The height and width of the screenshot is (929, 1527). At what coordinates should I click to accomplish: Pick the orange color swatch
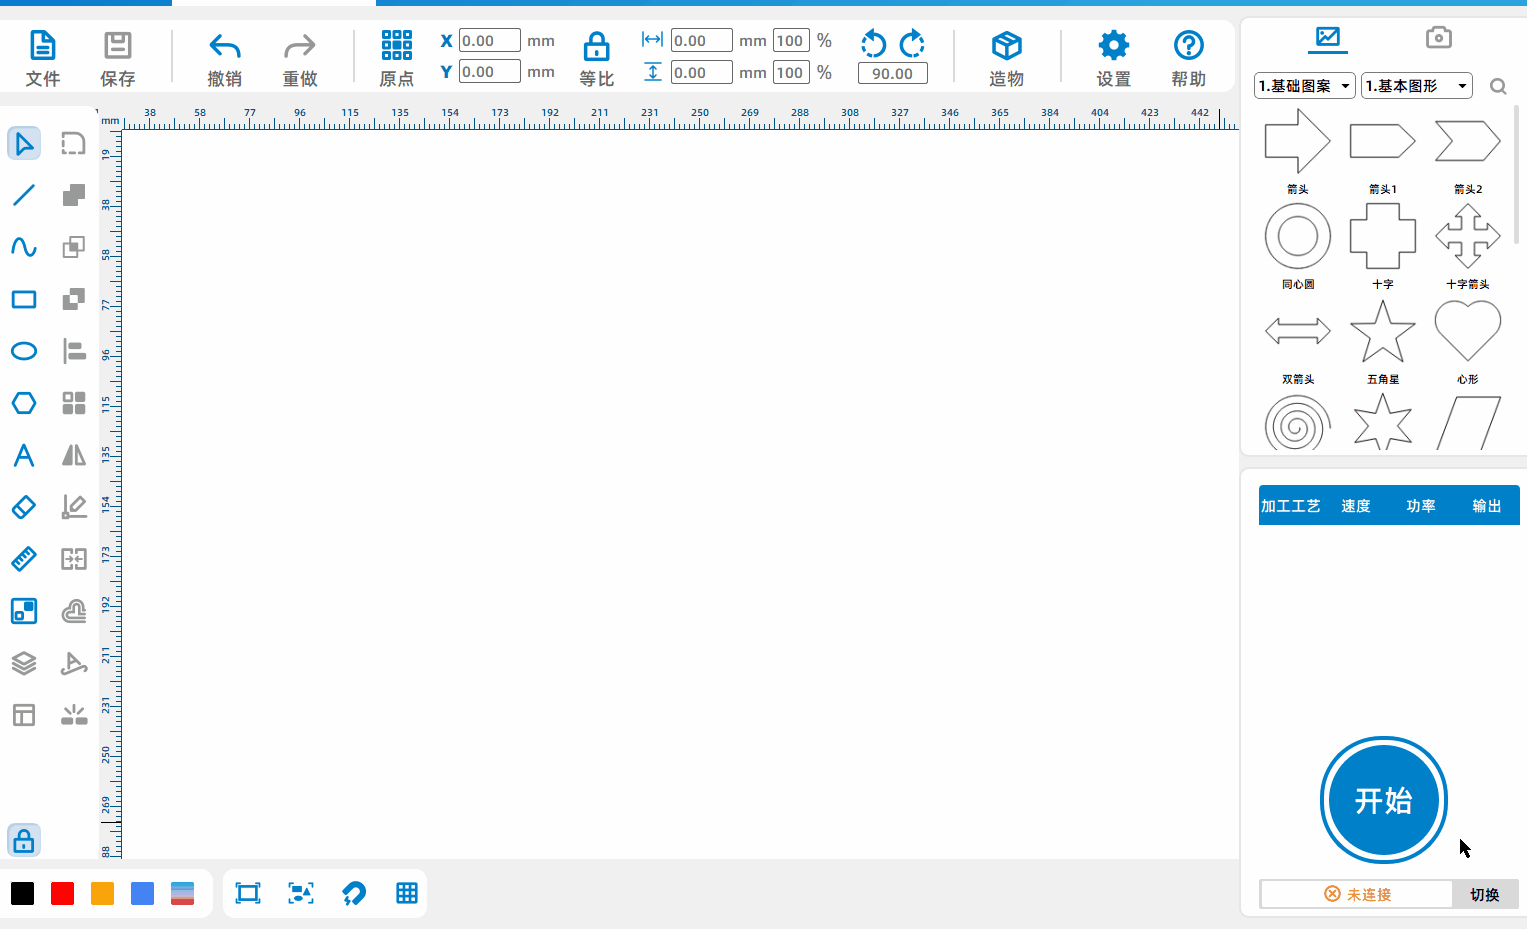(x=102, y=893)
